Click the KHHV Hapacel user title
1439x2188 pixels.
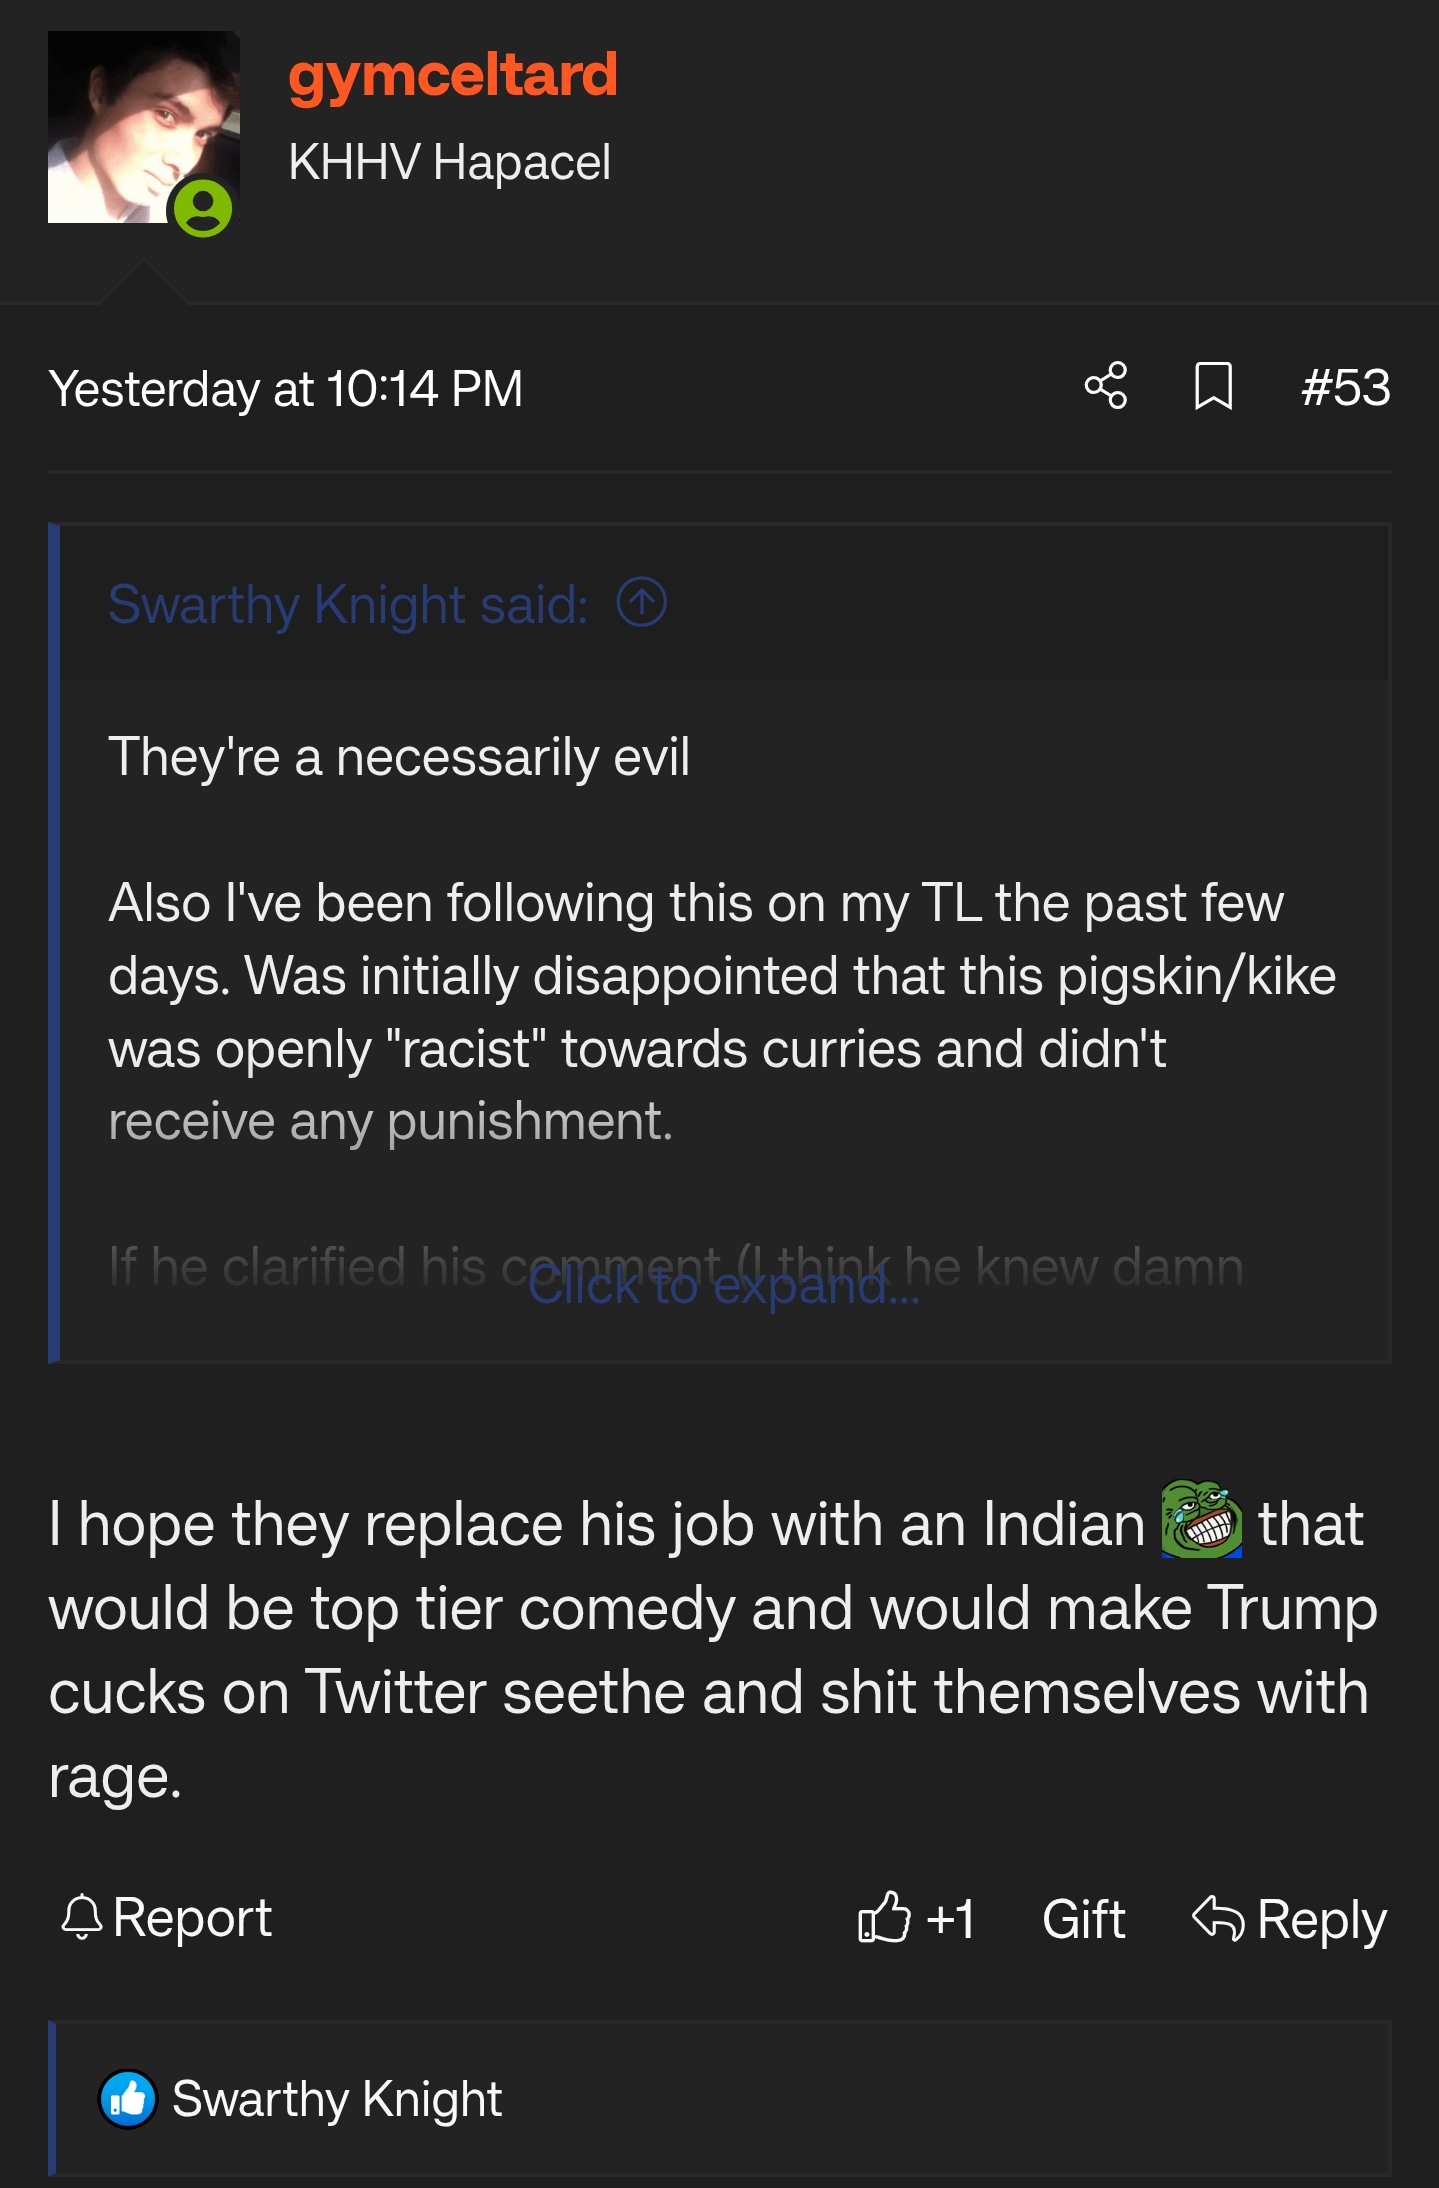449,162
